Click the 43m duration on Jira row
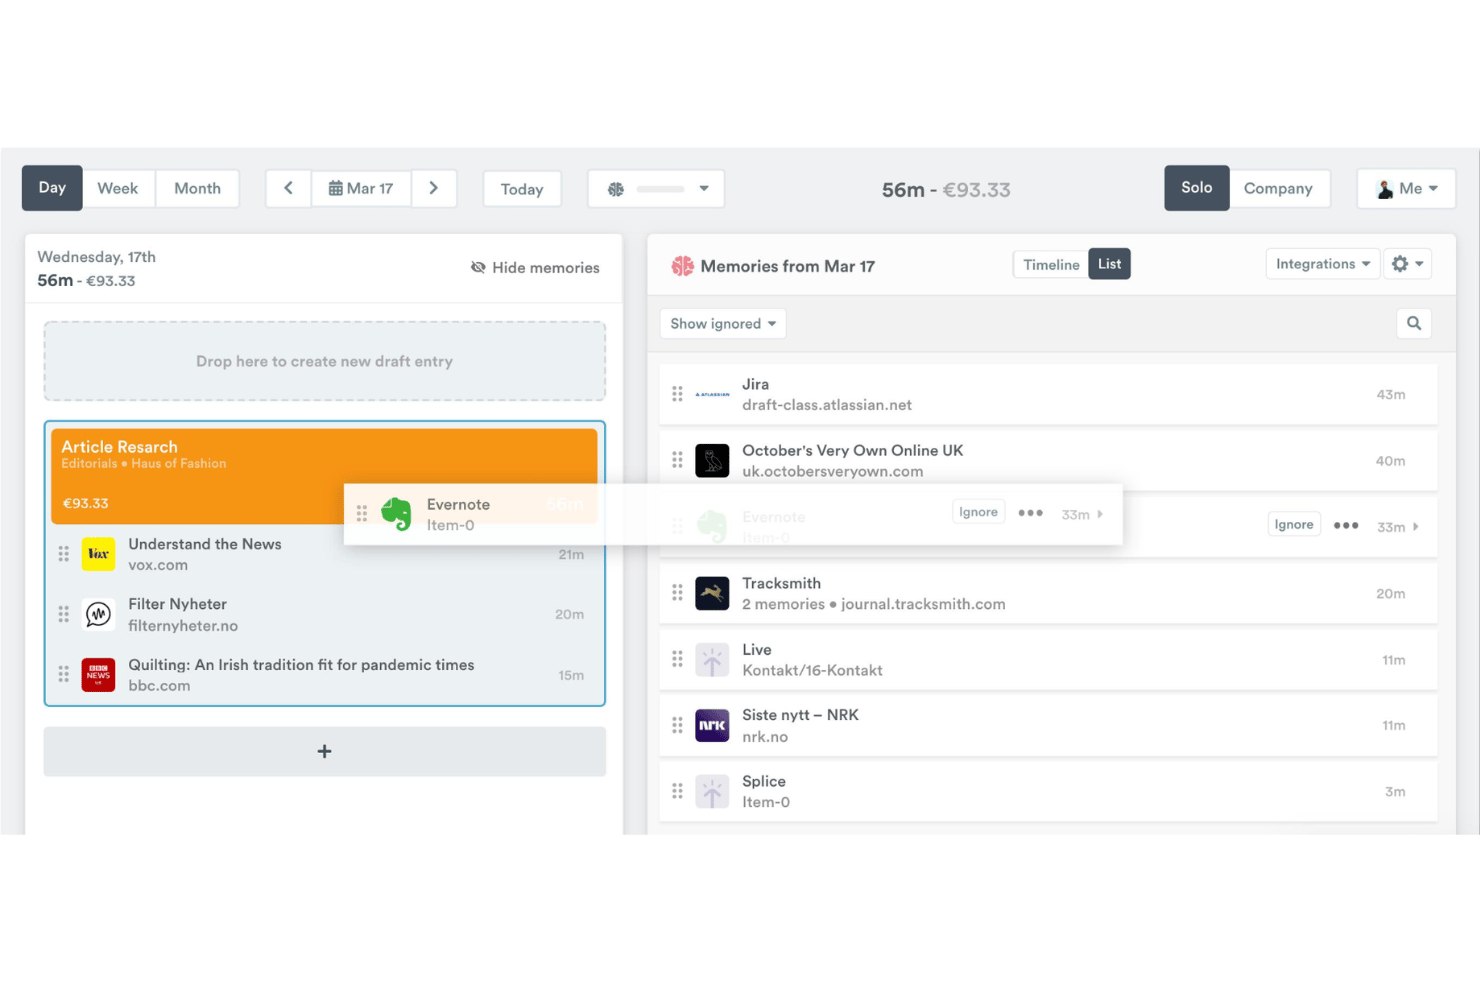Image resolution: width=1480 pixels, height=987 pixels. click(x=1391, y=395)
